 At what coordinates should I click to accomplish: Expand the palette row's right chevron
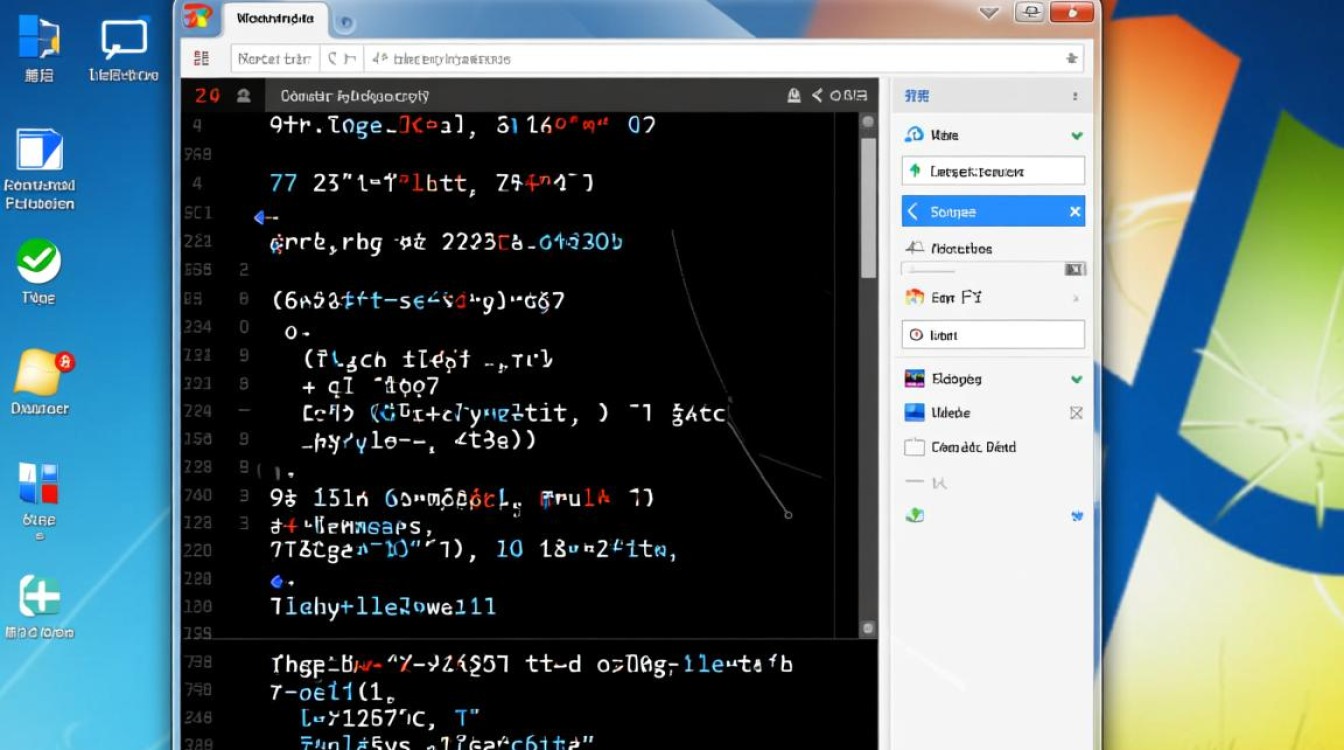[1076, 297]
